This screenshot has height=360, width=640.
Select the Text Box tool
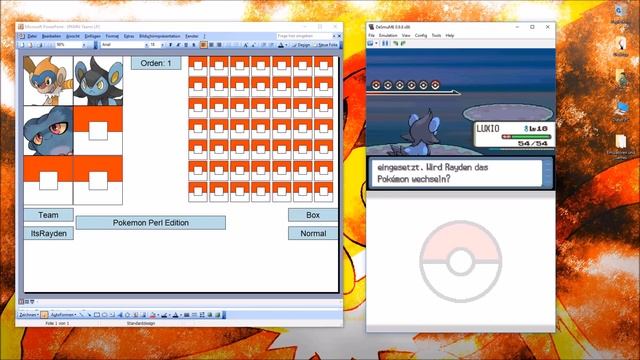click(x=112, y=315)
